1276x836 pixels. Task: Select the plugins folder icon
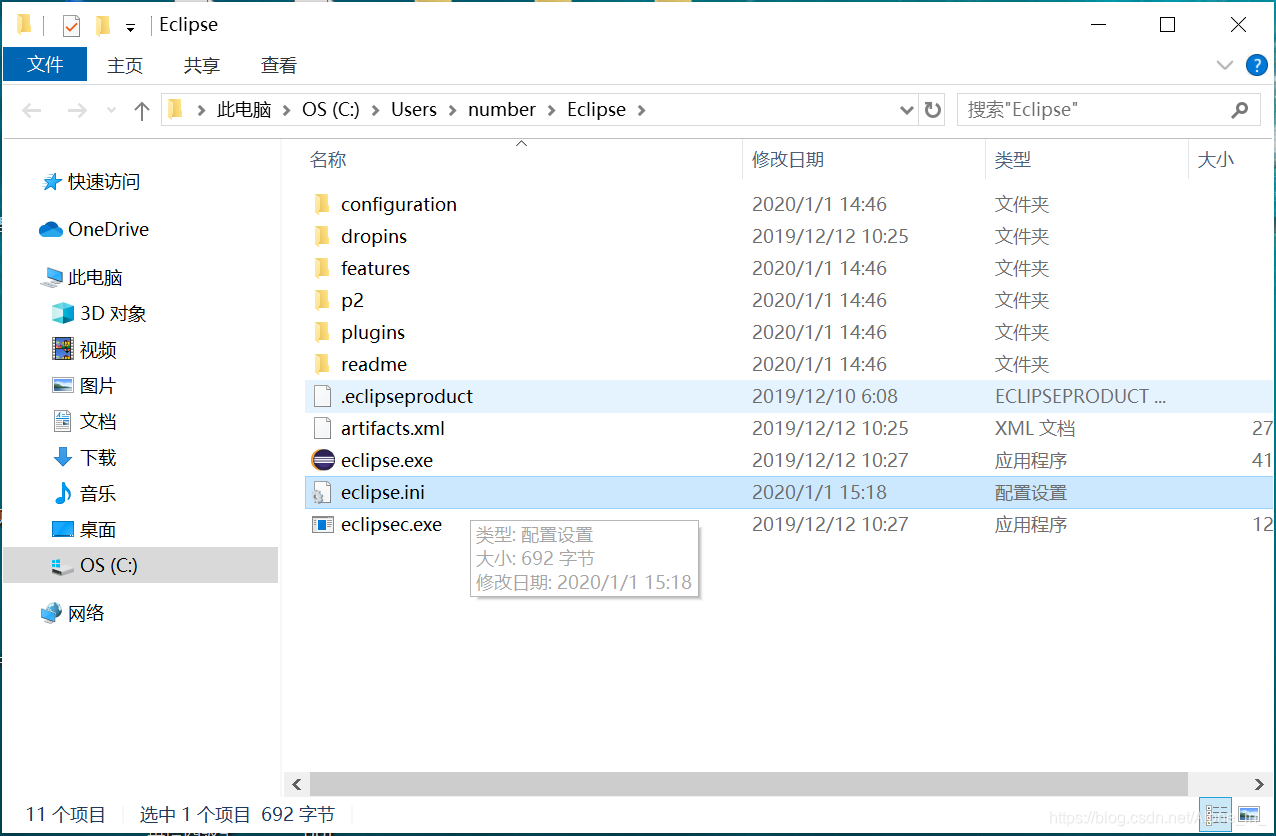(322, 333)
